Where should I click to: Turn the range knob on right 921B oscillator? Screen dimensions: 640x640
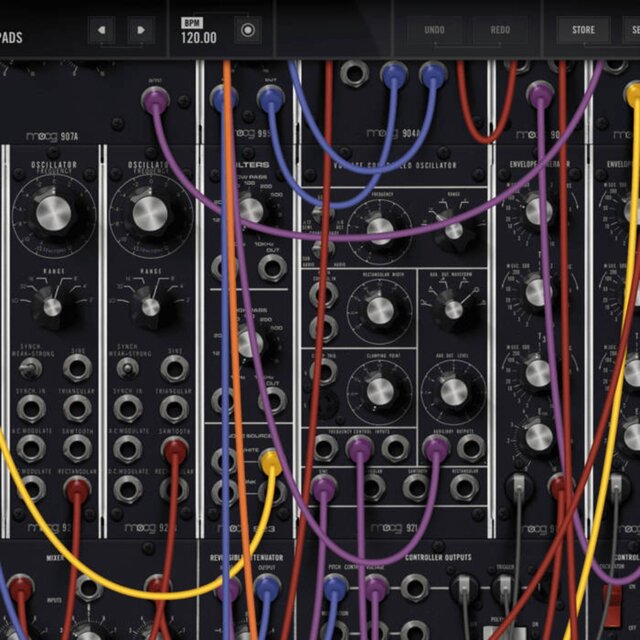coord(150,307)
